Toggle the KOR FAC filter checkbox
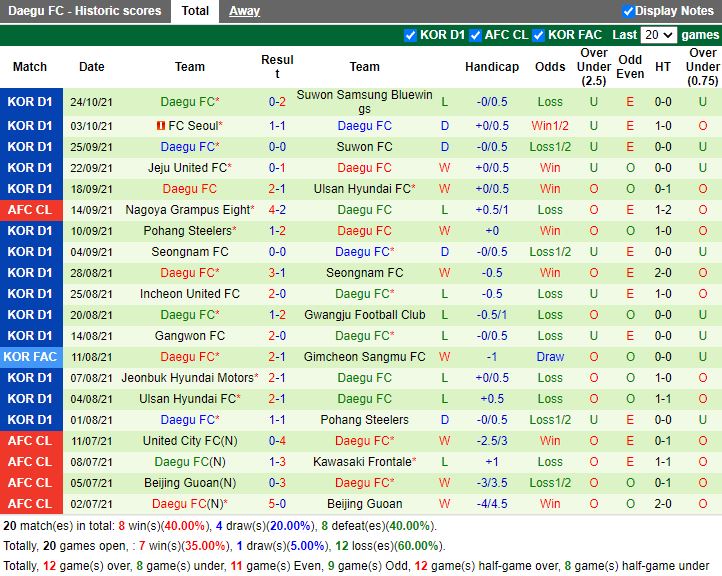This screenshot has width=722, height=576. [x=538, y=35]
